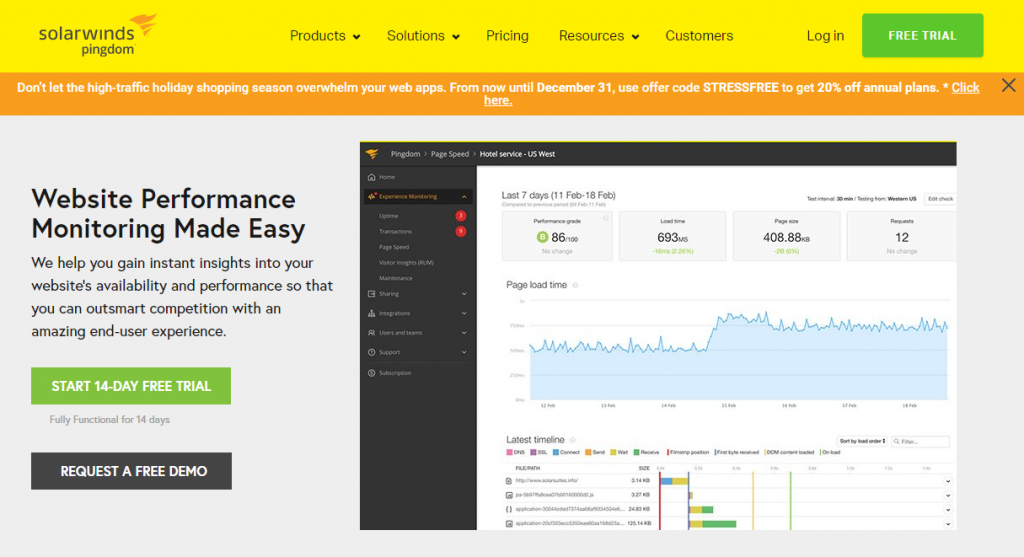Select Uptime in the sidebar

coord(389,215)
